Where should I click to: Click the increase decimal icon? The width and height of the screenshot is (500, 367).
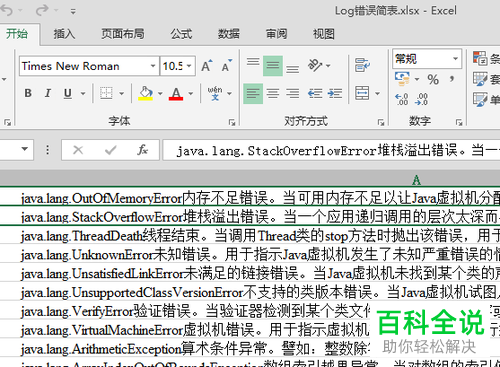click(x=402, y=99)
